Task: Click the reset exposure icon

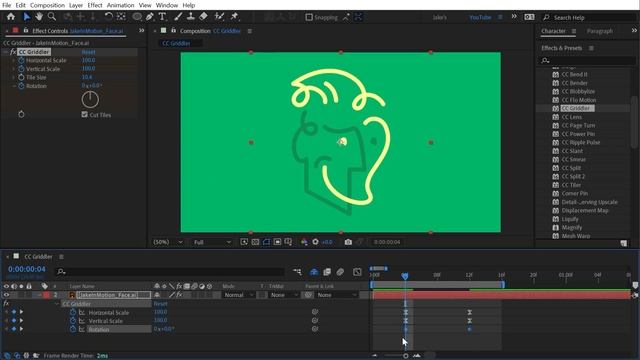Action: tap(315, 242)
